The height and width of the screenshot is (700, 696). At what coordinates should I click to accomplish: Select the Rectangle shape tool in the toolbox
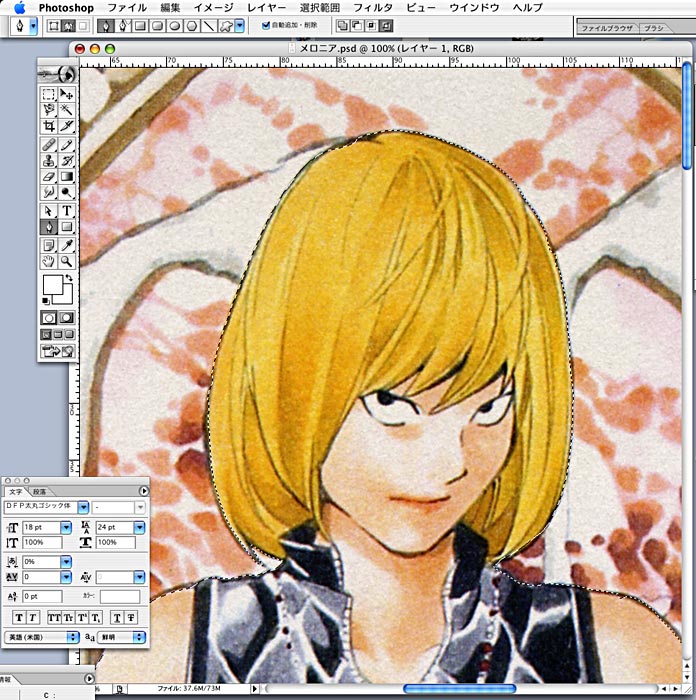[x=67, y=227]
